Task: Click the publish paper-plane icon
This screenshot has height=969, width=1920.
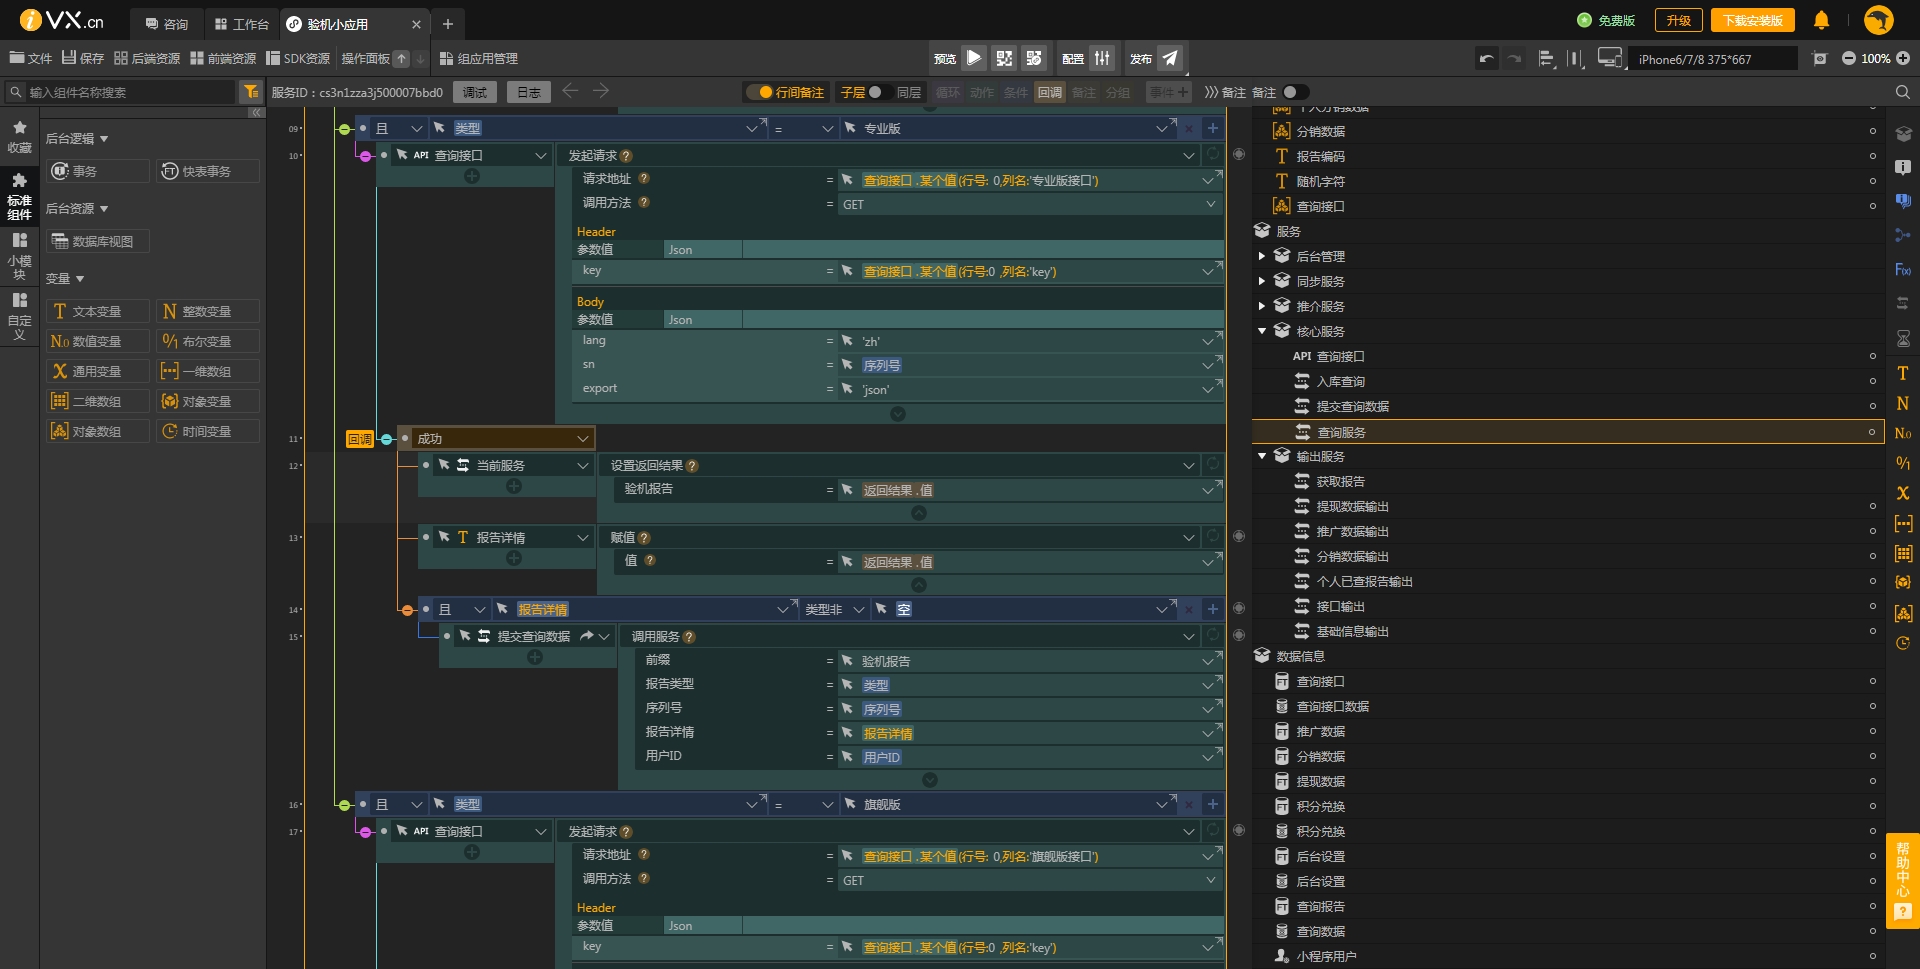Action: tap(1170, 58)
